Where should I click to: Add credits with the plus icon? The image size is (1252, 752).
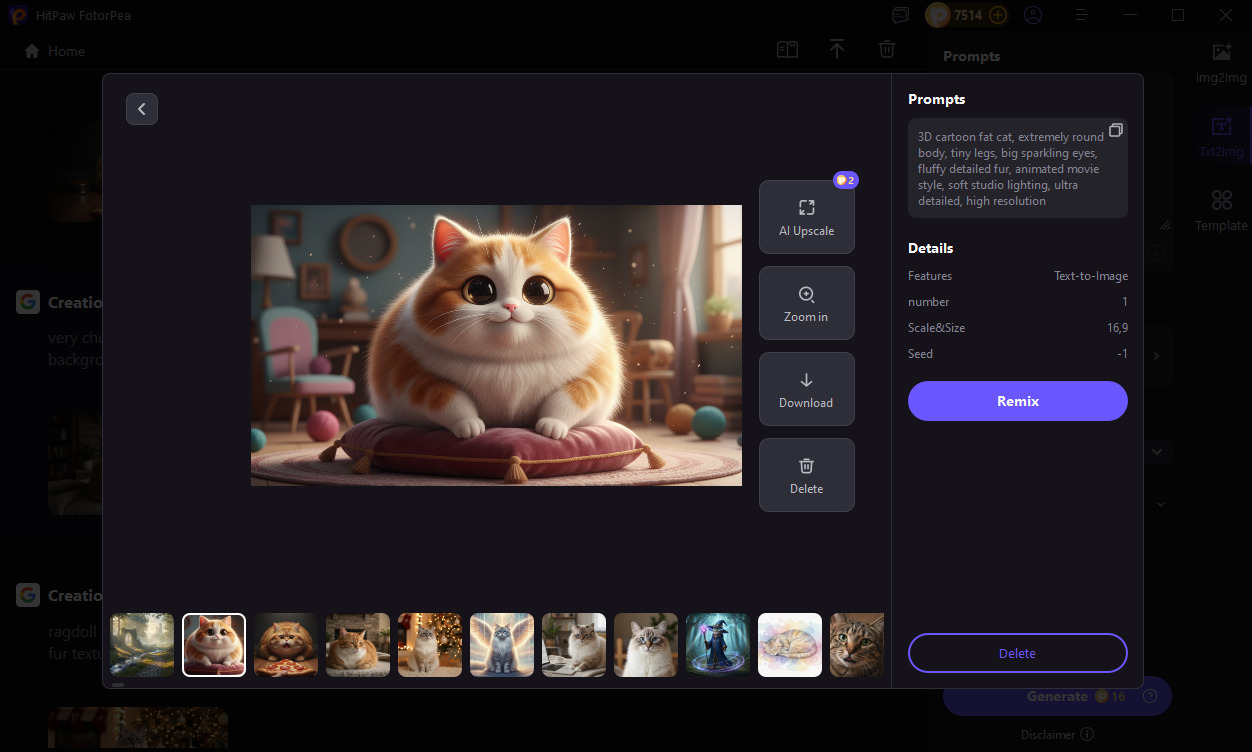pos(997,15)
